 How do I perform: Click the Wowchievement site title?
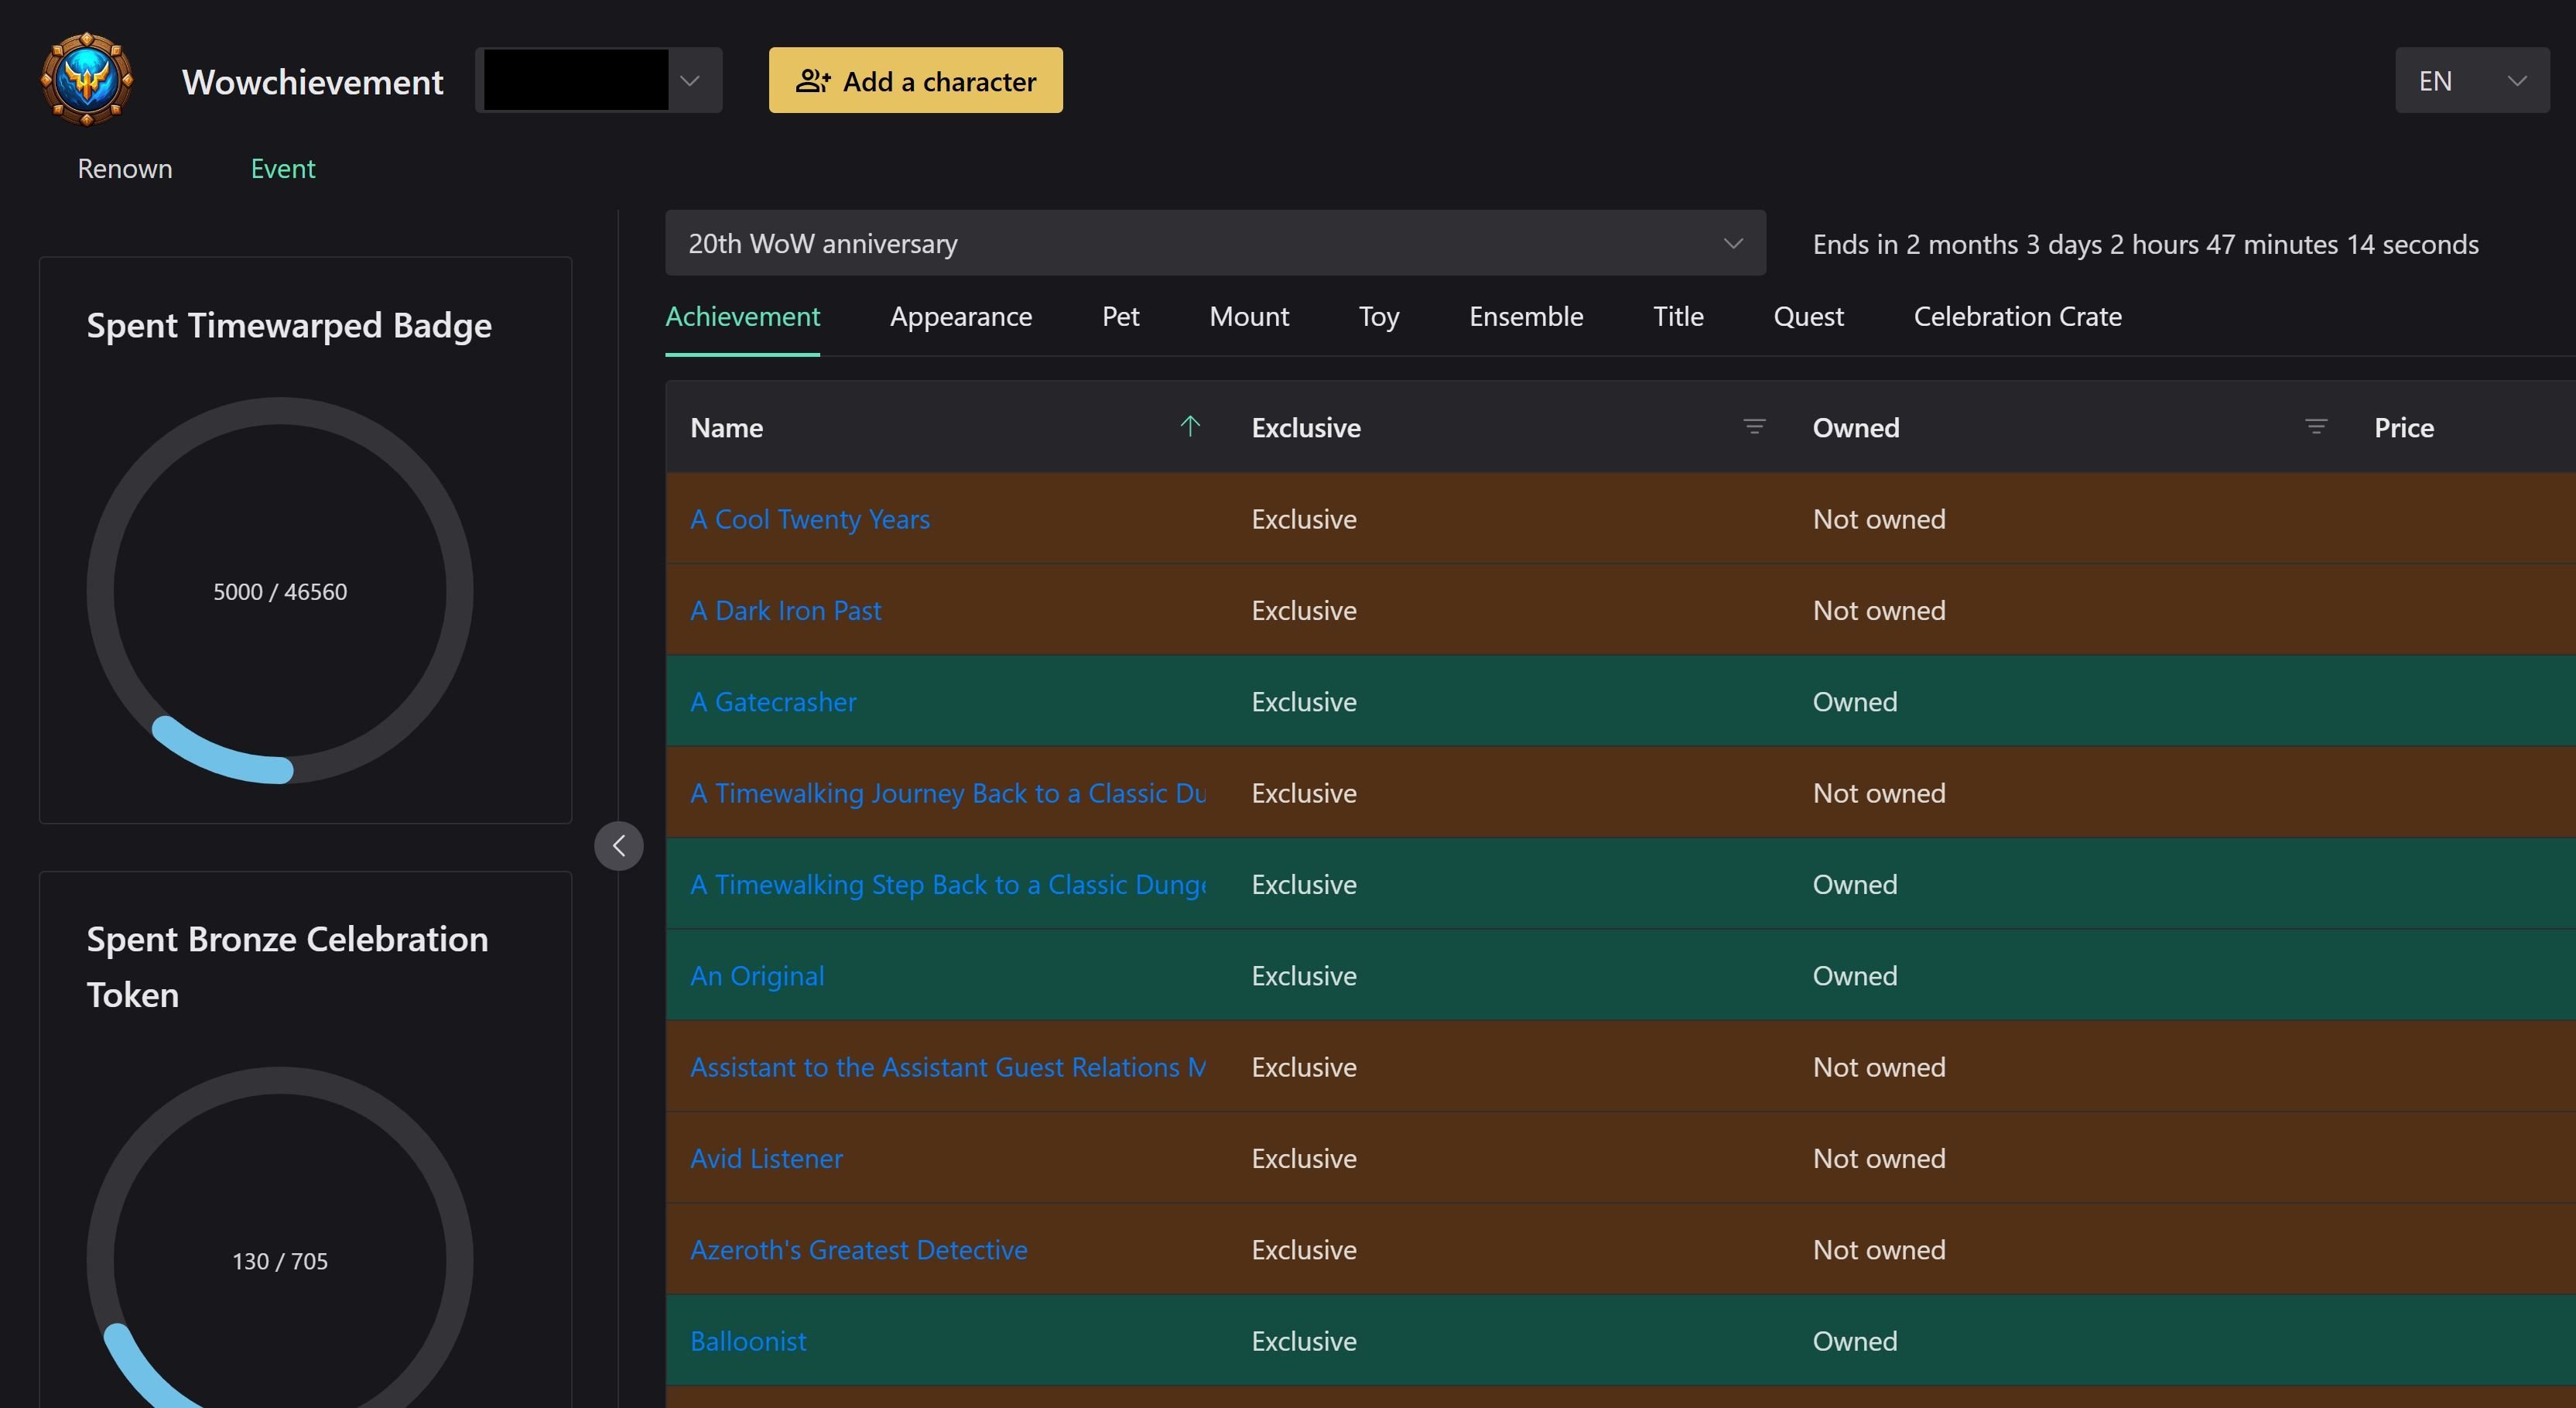(x=312, y=81)
